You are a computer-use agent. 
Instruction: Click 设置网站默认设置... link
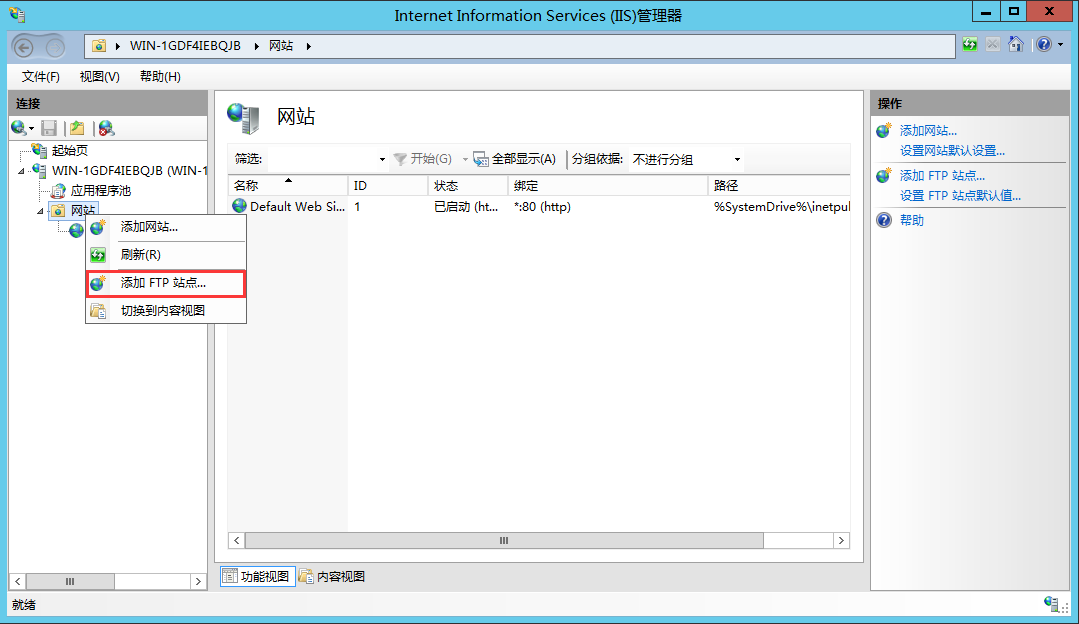[x=952, y=151]
